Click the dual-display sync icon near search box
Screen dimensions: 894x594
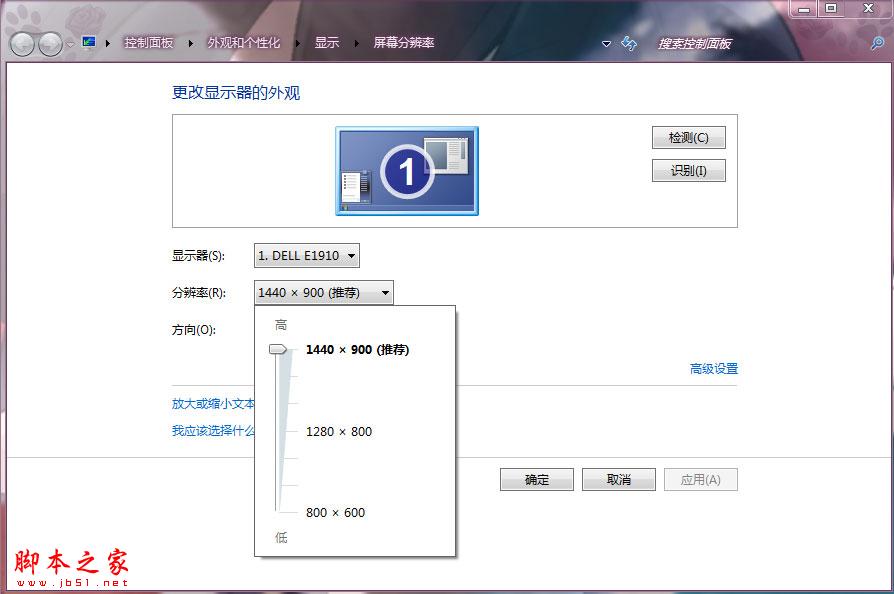629,43
